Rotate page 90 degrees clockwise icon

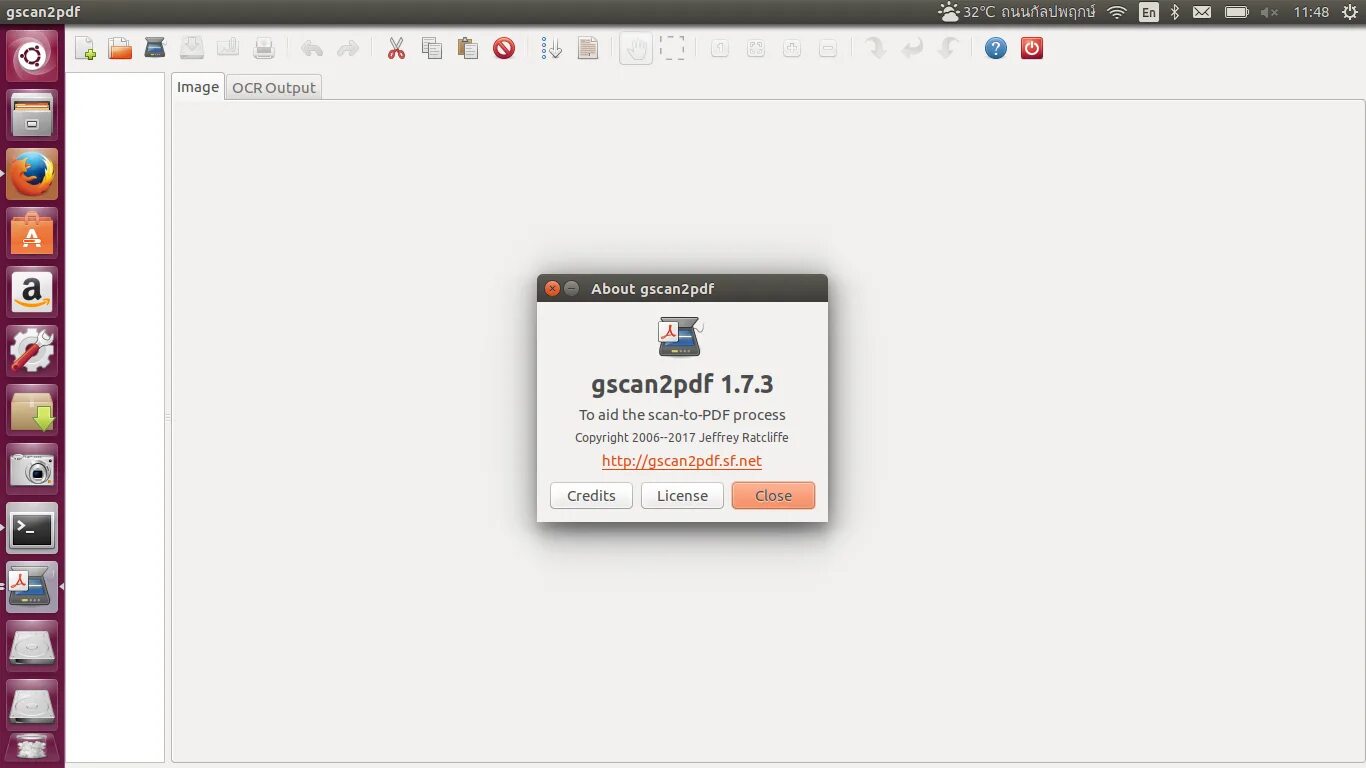pos(876,48)
